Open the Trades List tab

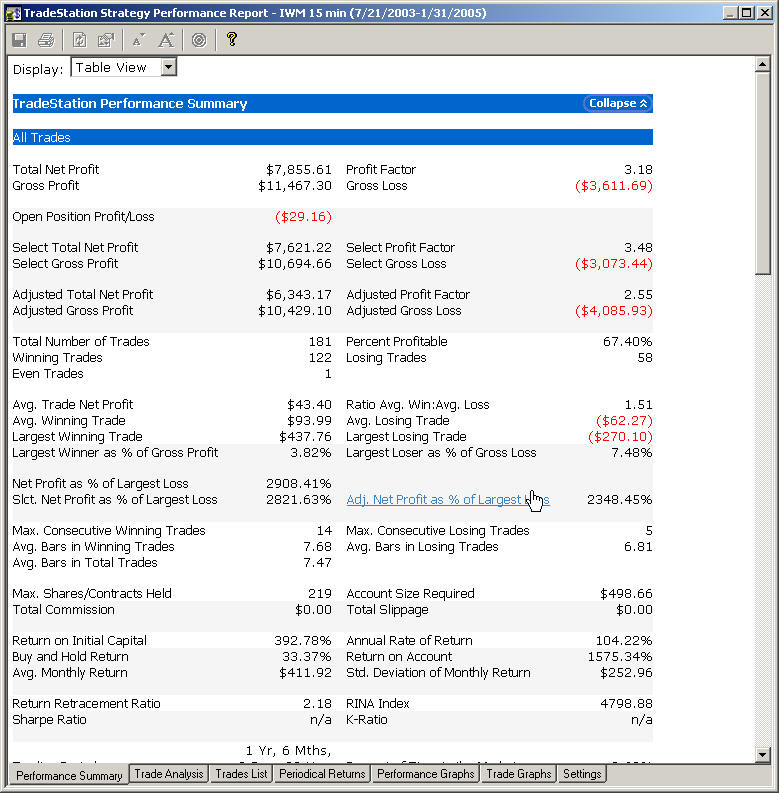click(x=241, y=774)
